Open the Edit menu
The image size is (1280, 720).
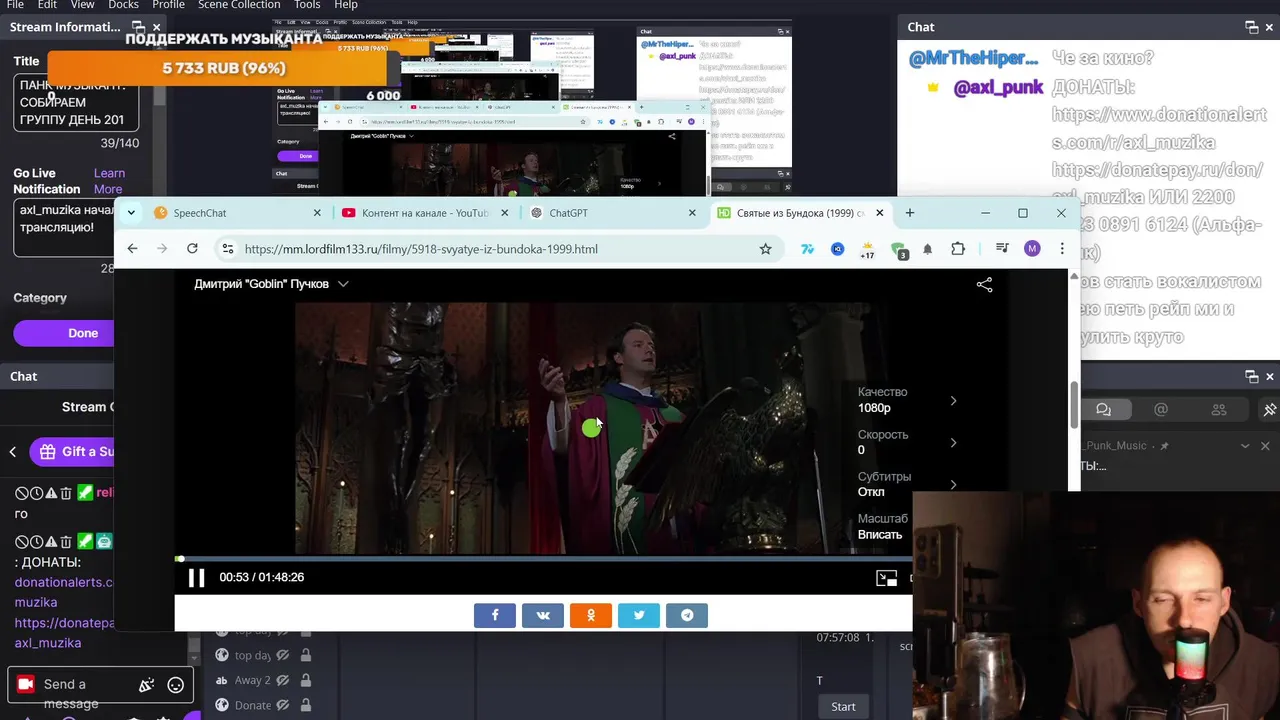click(x=47, y=5)
